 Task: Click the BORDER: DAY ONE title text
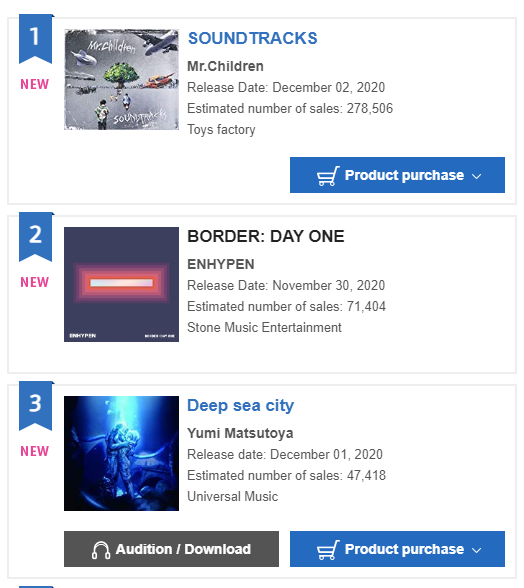[266, 236]
